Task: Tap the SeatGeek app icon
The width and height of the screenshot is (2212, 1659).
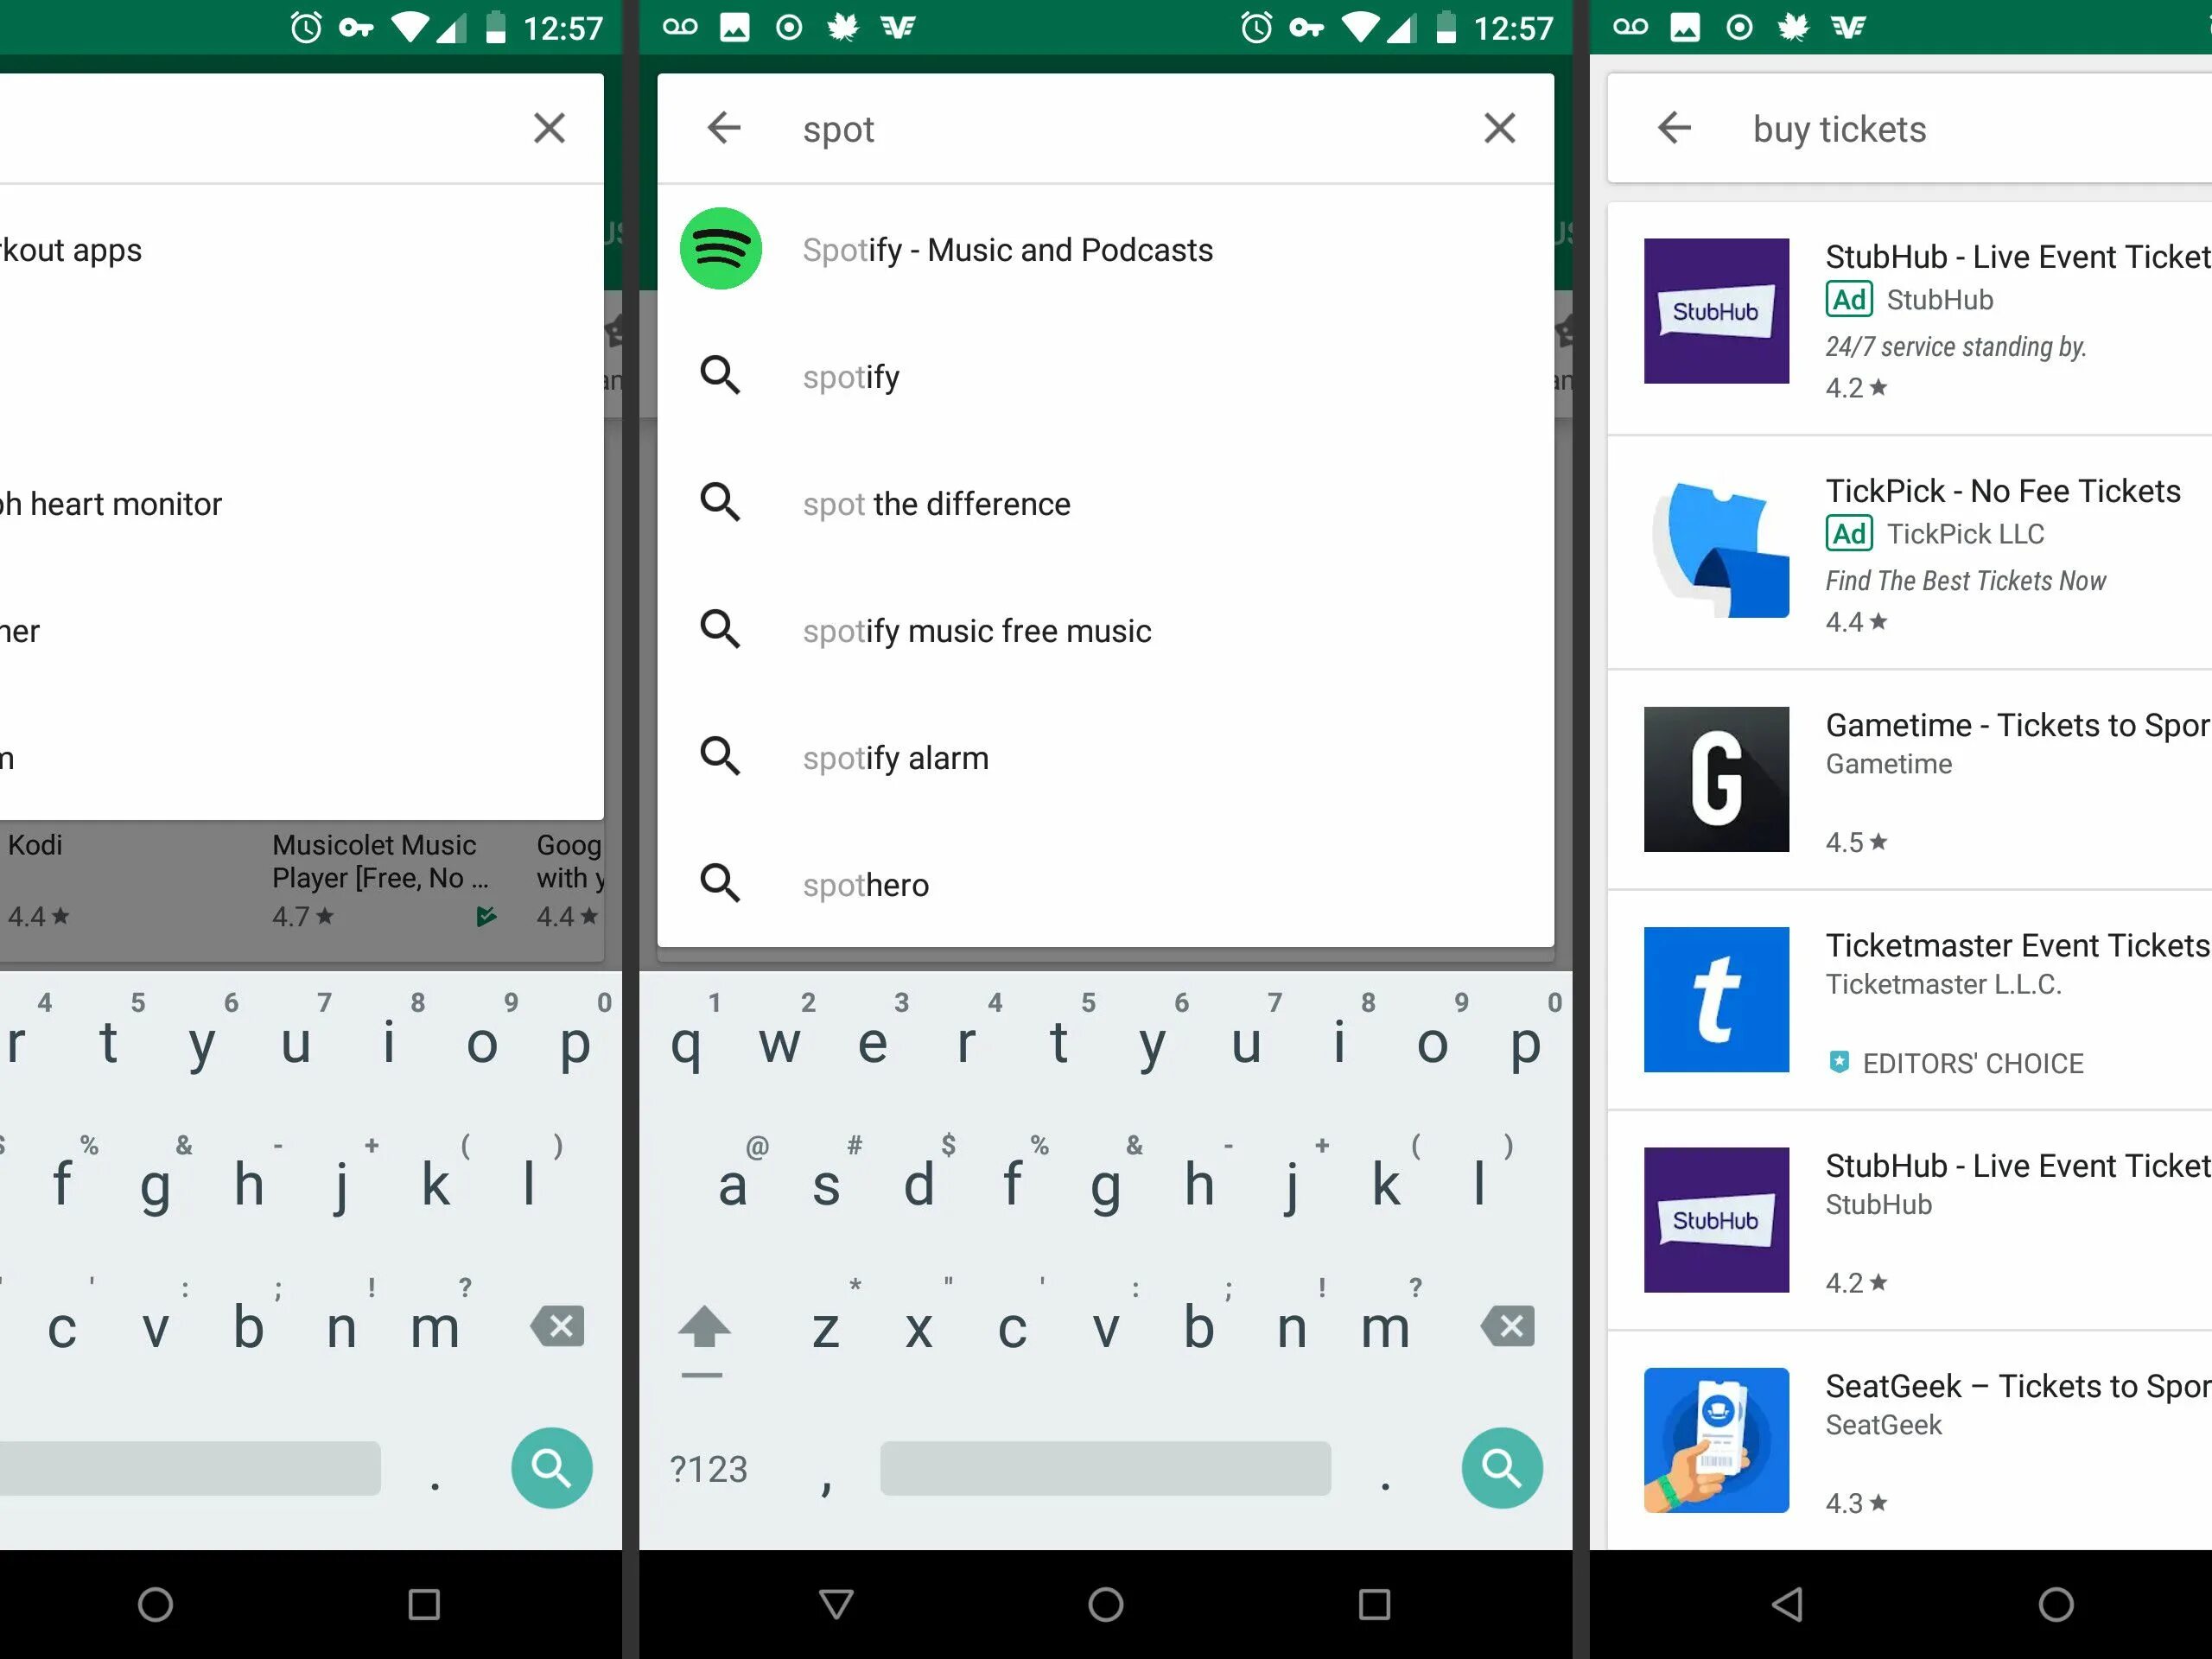Action: [1716, 1439]
